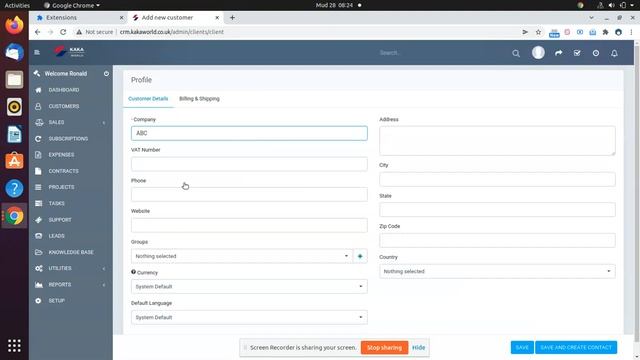Toggle the sidebar hamburger menu
640x360 pixels.
click(37, 52)
